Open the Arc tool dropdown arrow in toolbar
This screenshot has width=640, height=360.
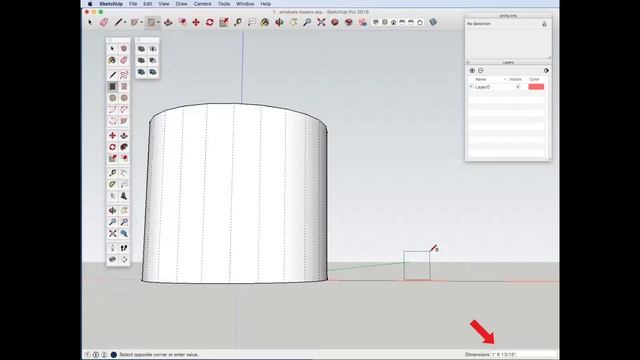[141, 22]
